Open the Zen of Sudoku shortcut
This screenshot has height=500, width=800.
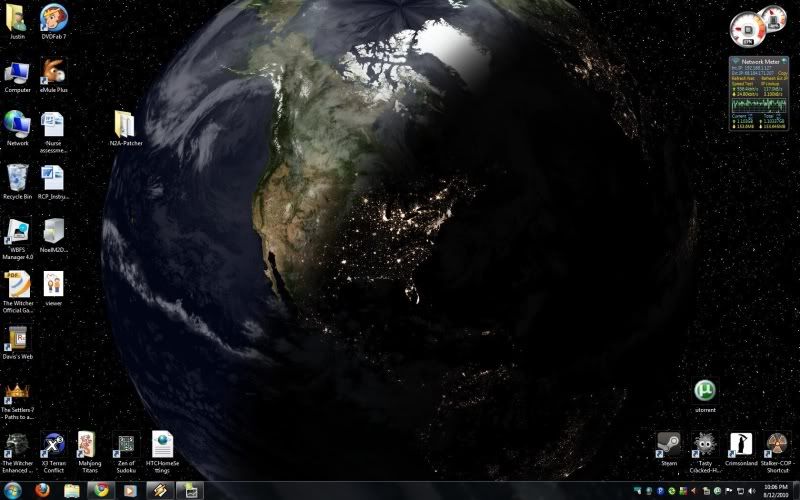(x=125, y=445)
